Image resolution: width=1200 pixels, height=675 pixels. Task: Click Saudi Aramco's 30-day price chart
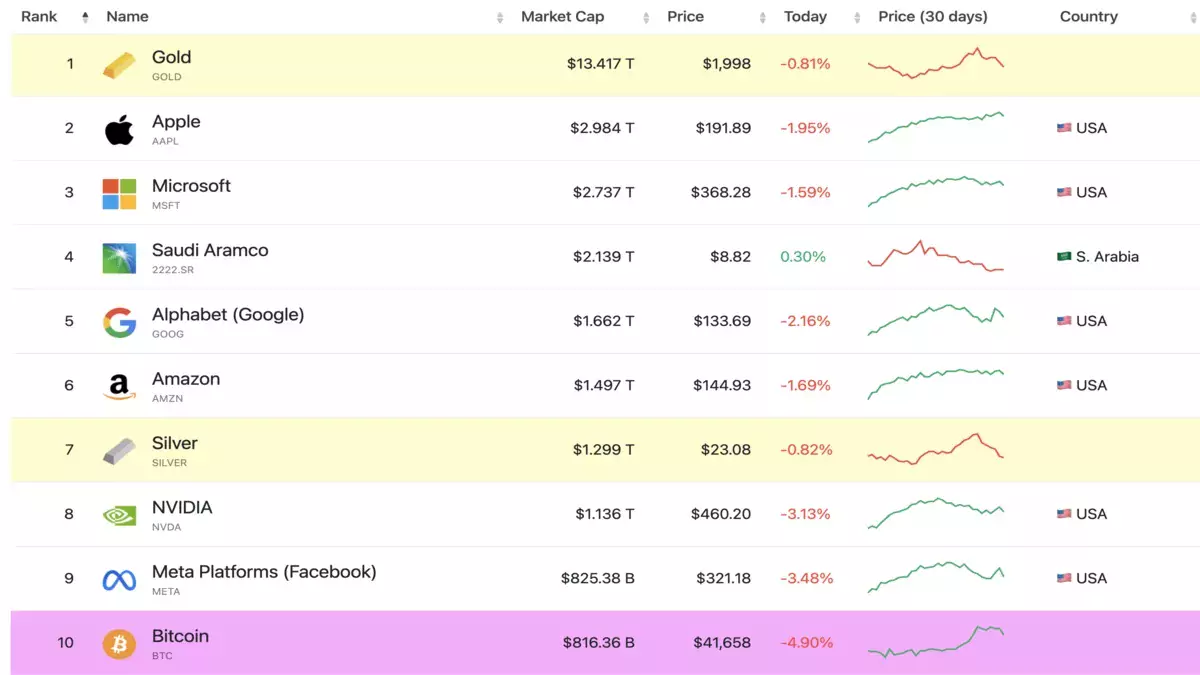(x=936, y=256)
